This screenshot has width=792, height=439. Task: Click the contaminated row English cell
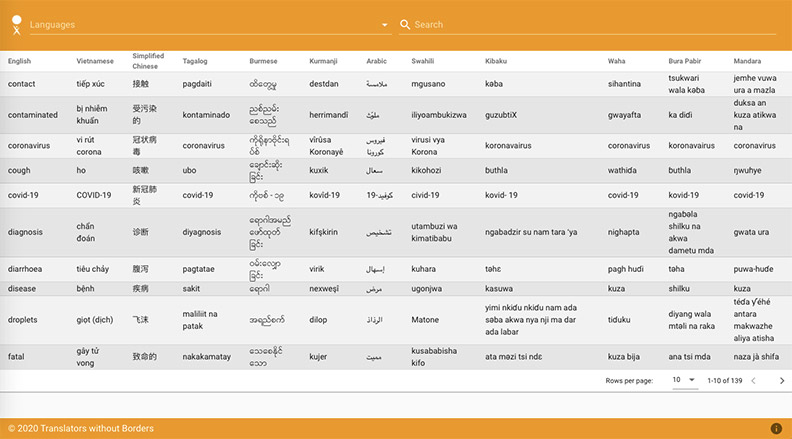click(x=33, y=115)
